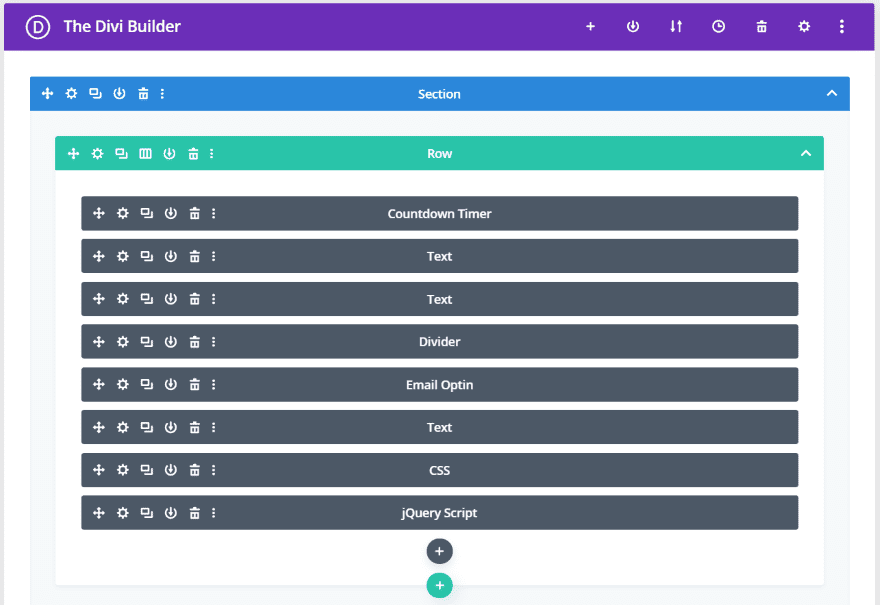
Task: Click the Row bar label
Action: pyautogui.click(x=439, y=154)
